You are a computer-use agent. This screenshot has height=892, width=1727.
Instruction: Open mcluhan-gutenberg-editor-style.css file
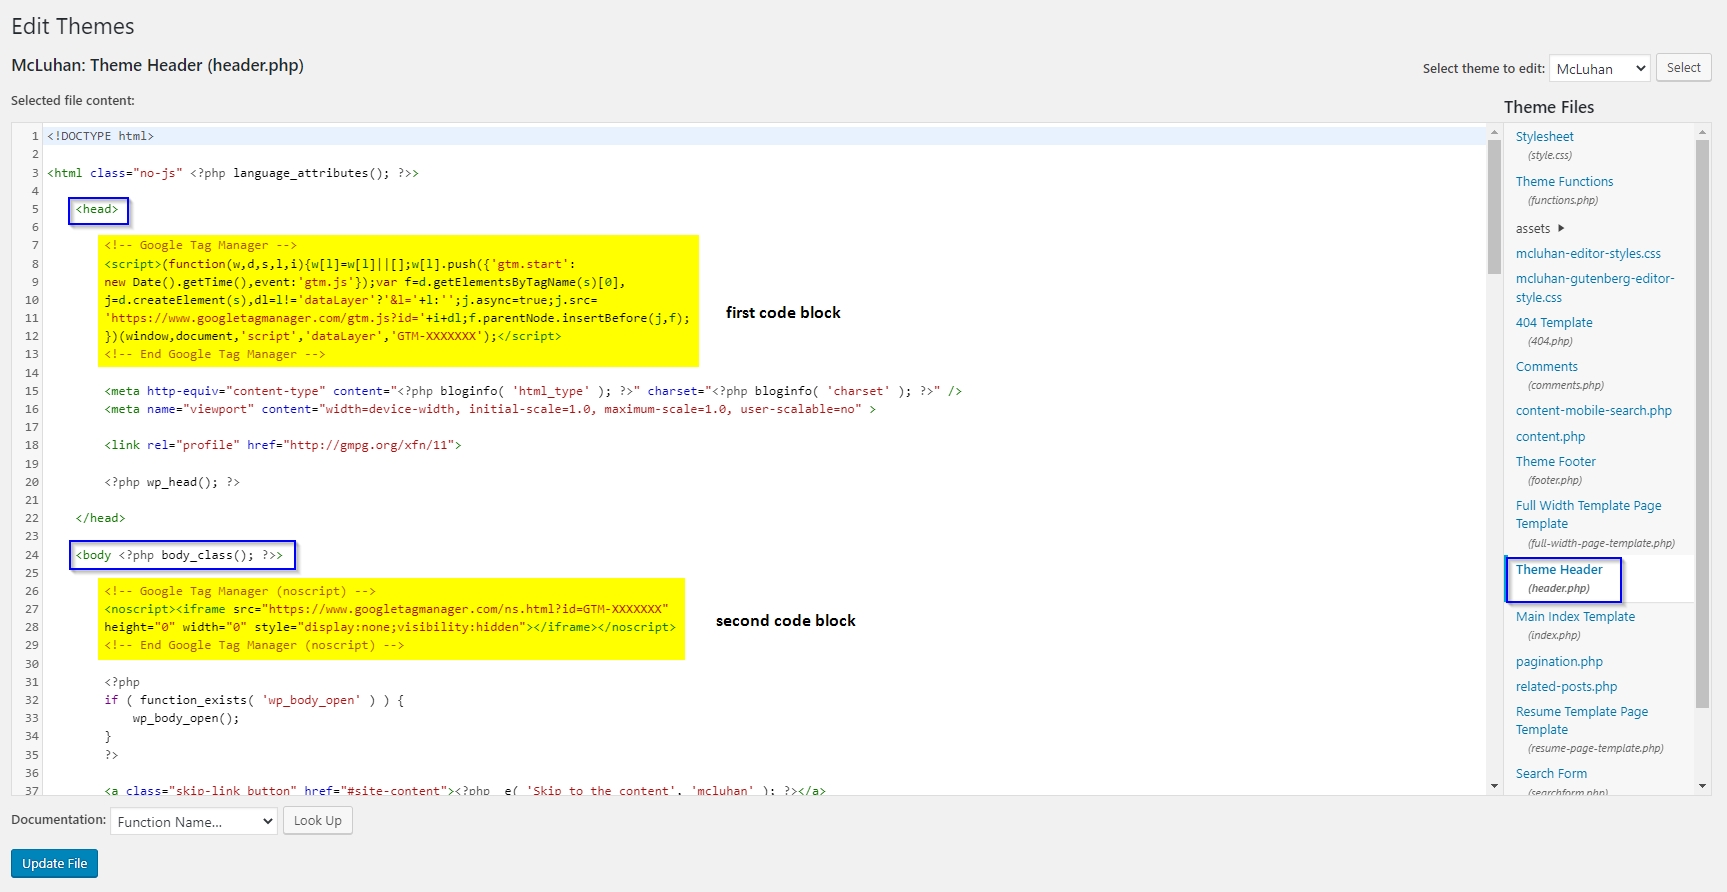click(x=1595, y=288)
